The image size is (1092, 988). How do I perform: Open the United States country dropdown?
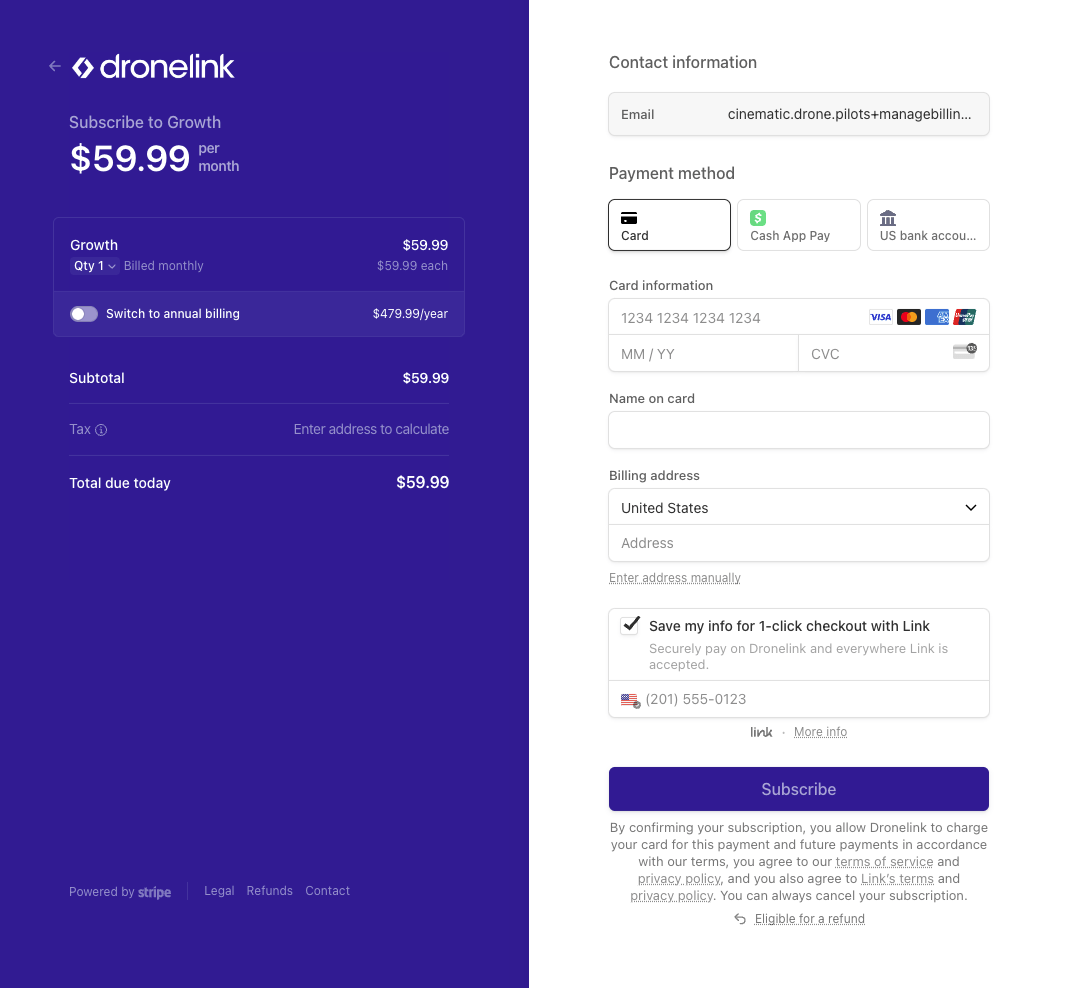coord(798,507)
